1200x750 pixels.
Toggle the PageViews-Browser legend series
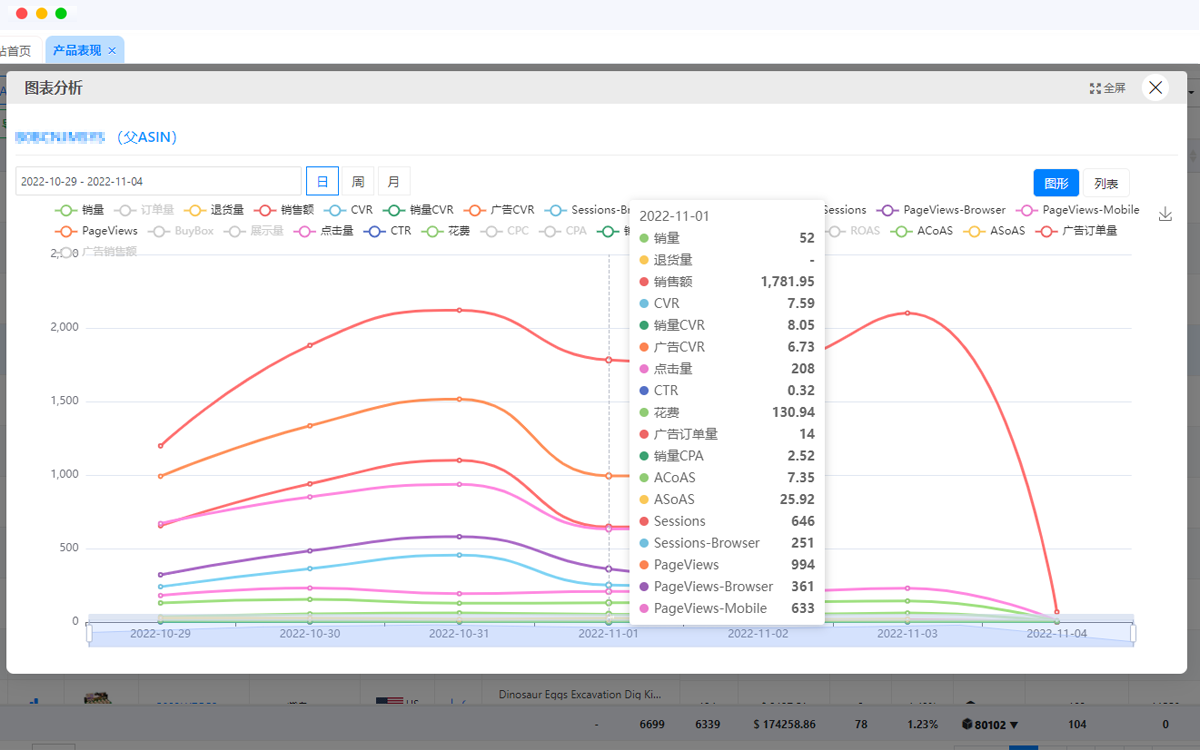tap(941, 210)
